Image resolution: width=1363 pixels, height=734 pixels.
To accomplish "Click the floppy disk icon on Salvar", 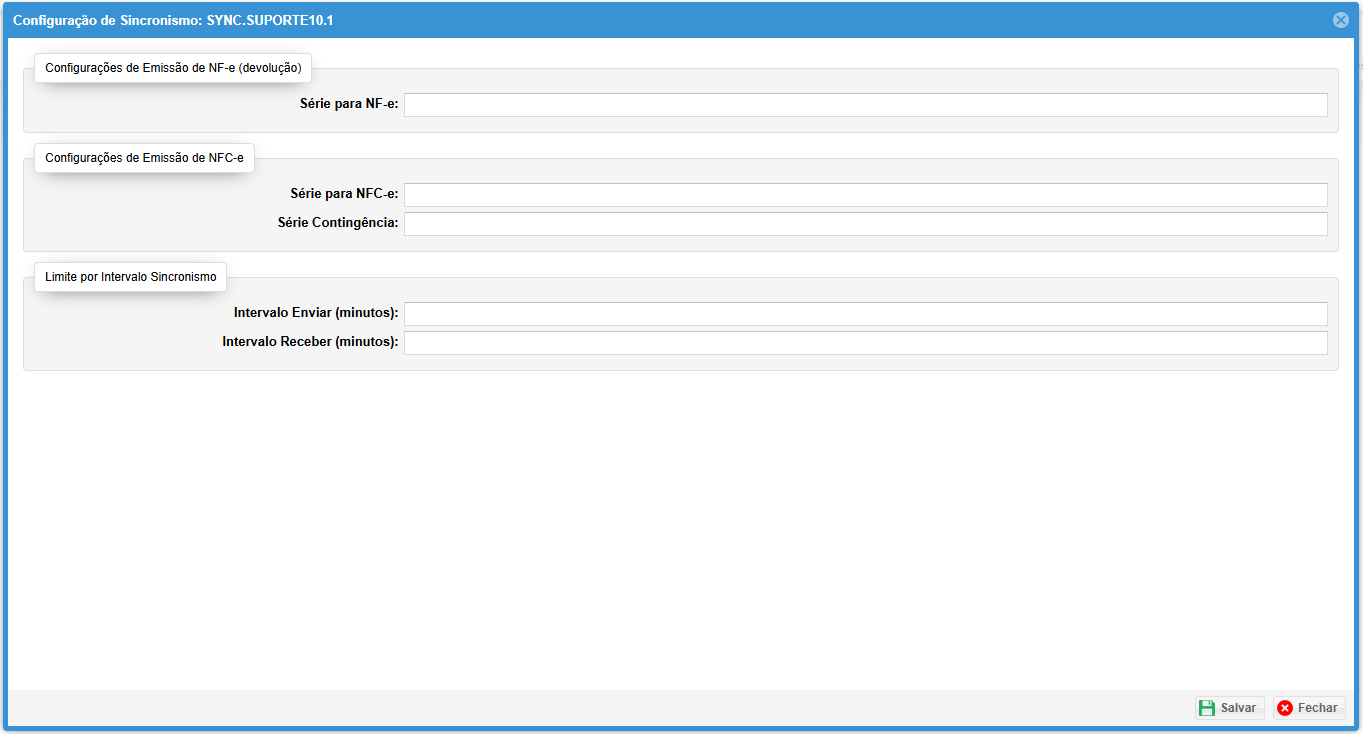I will (x=1207, y=708).
